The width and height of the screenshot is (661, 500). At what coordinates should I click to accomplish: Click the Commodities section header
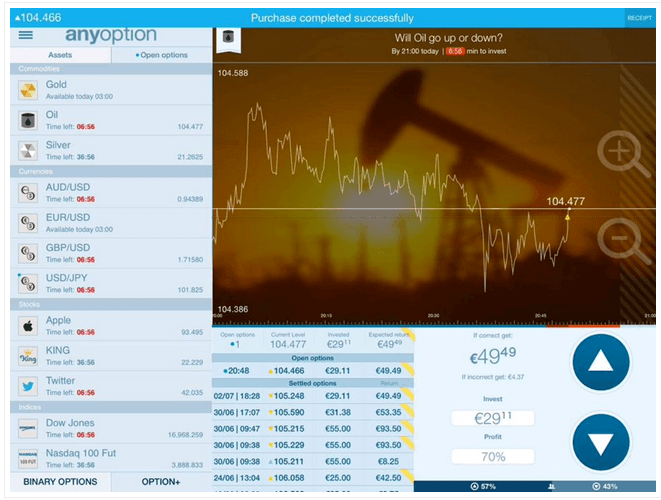pos(111,69)
